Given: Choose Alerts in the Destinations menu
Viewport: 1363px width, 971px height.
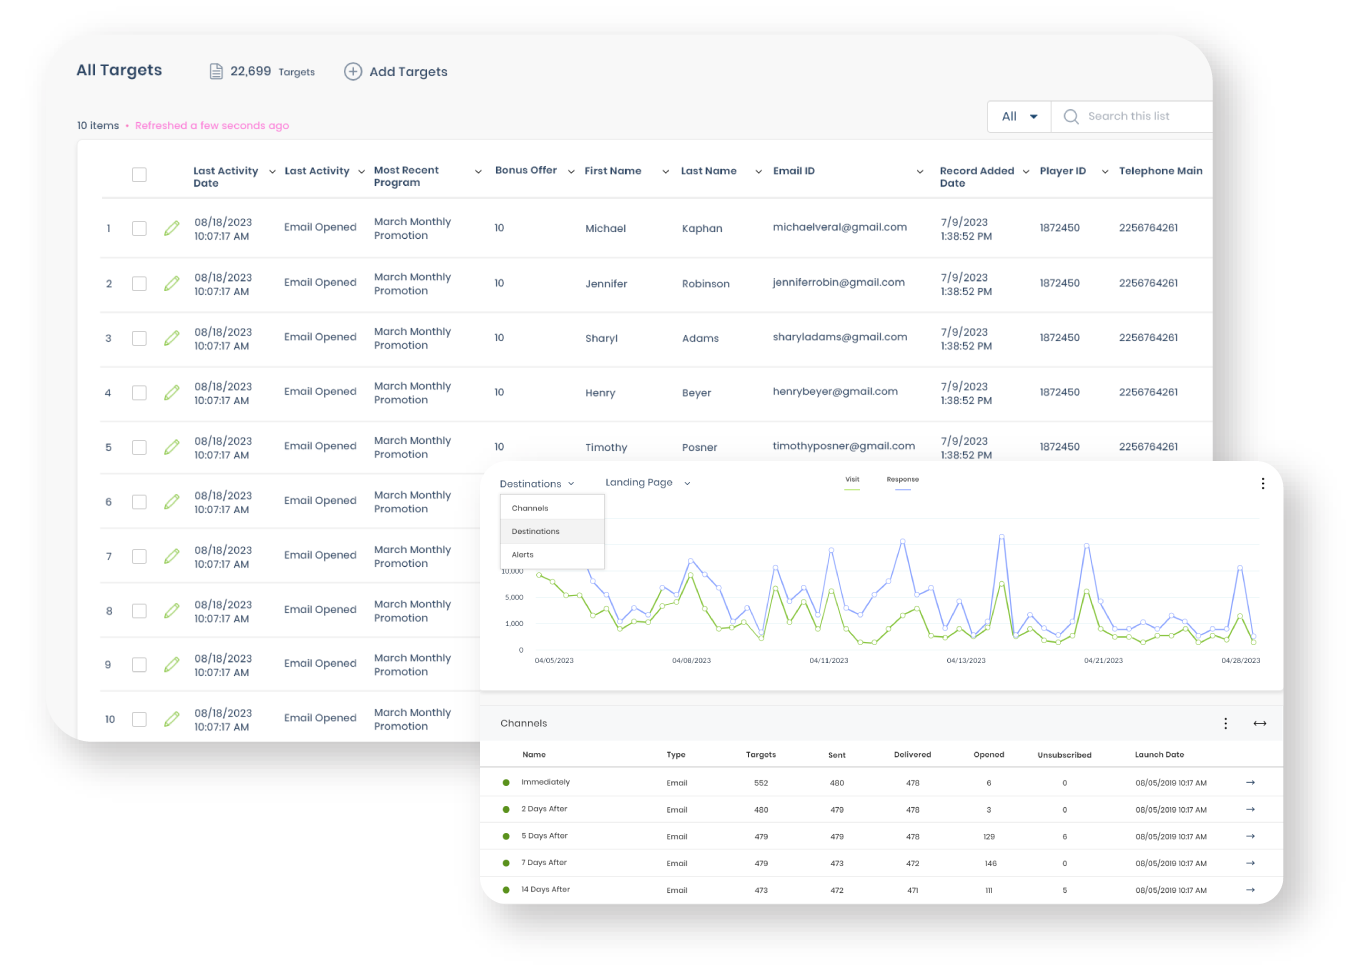Looking at the screenshot, I should click(x=523, y=554).
